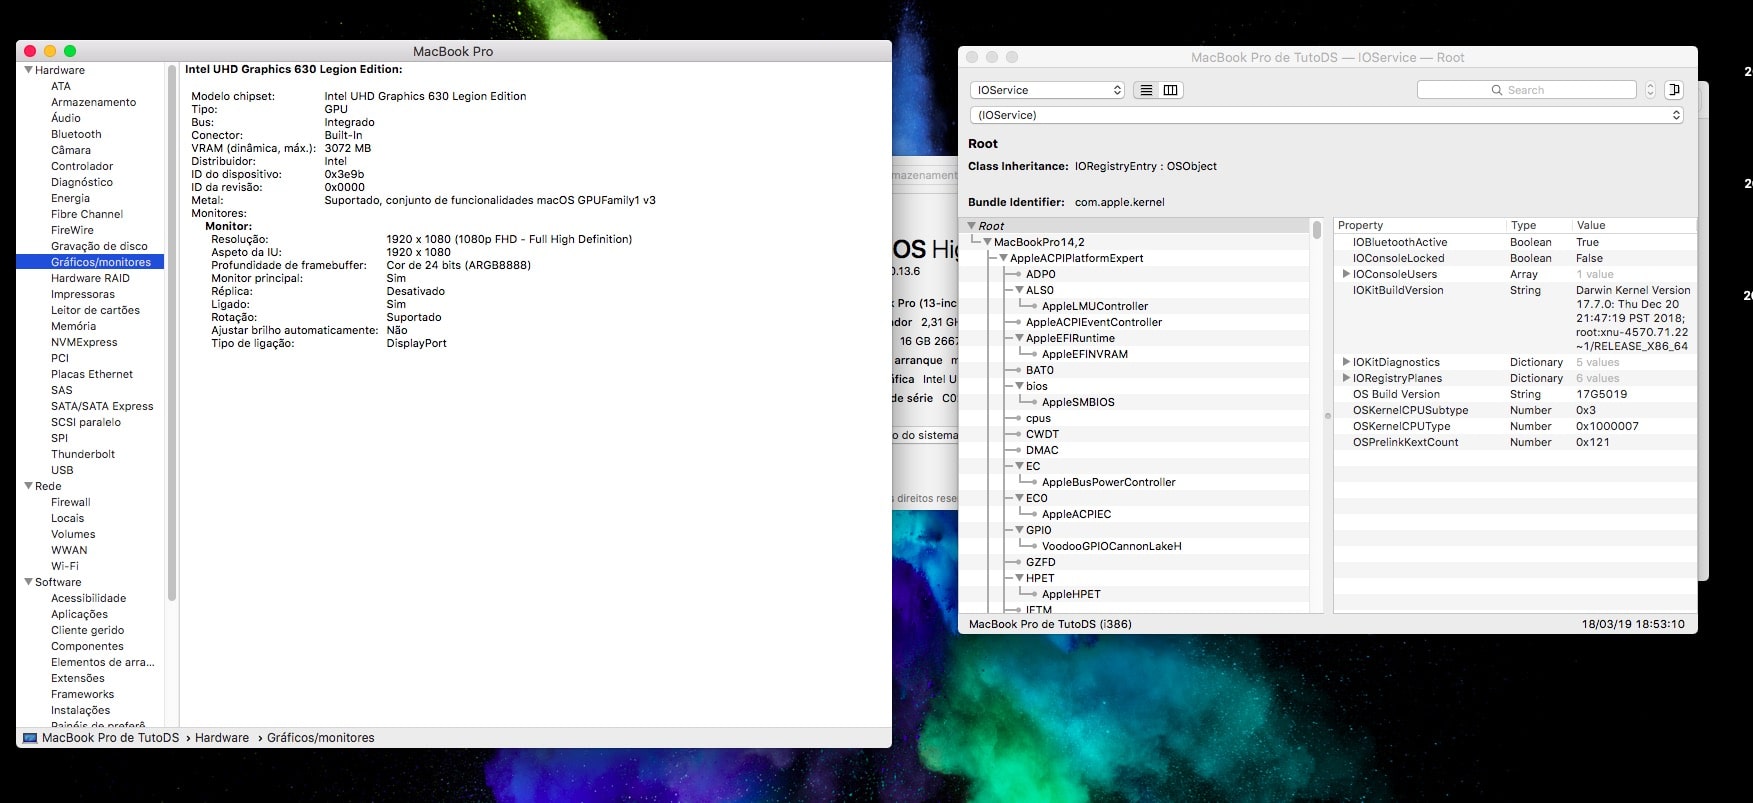Open NVMExpress in the sidebar
This screenshot has height=803, width=1753.
(x=84, y=342)
